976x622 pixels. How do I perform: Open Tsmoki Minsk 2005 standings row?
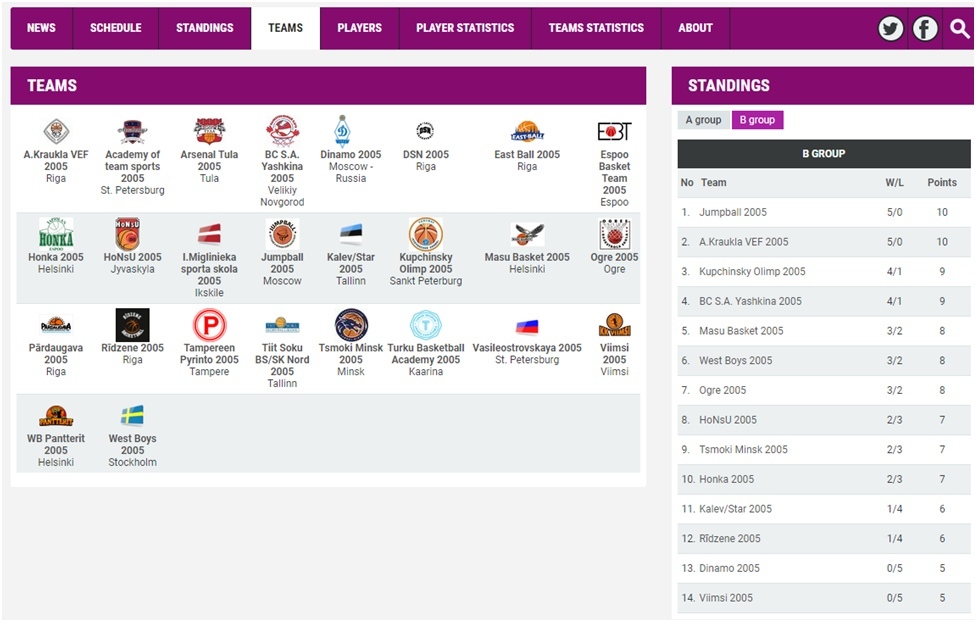pos(824,450)
